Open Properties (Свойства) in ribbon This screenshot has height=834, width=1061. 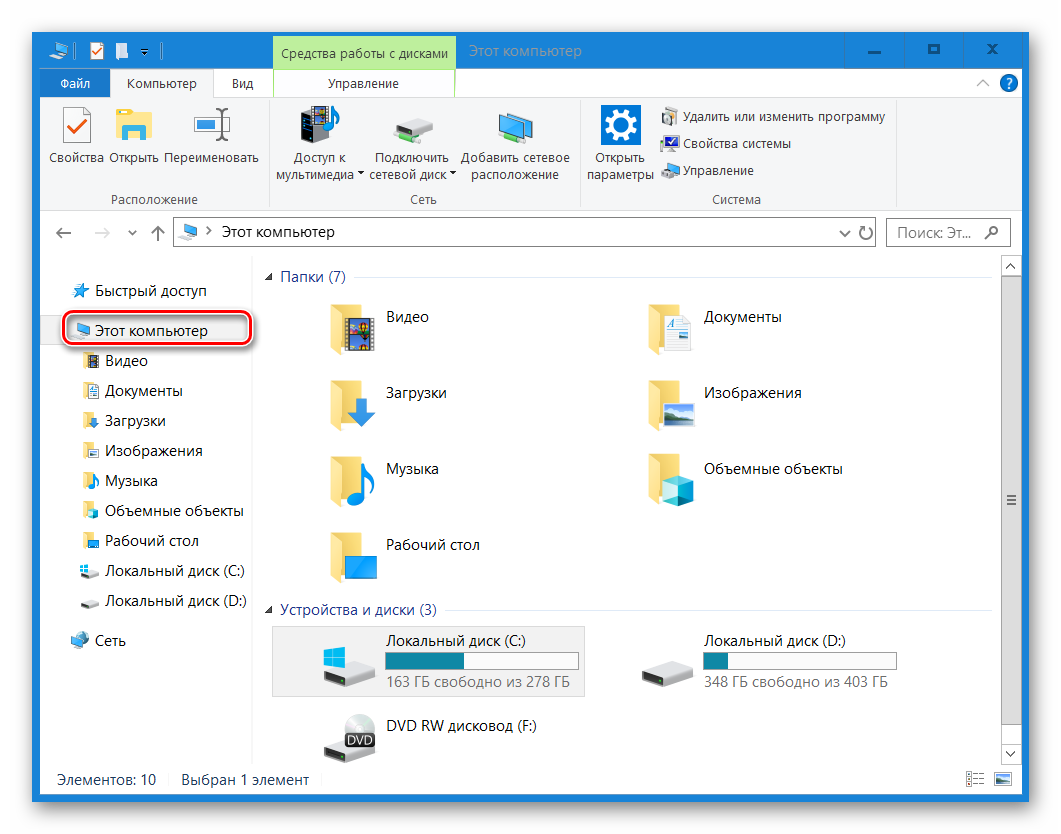click(76, 135)
